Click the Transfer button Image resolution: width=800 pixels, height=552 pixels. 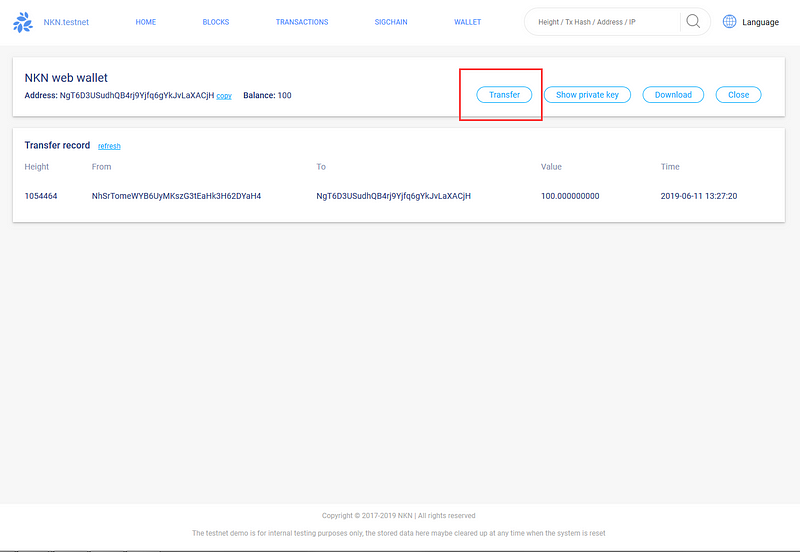504,95
